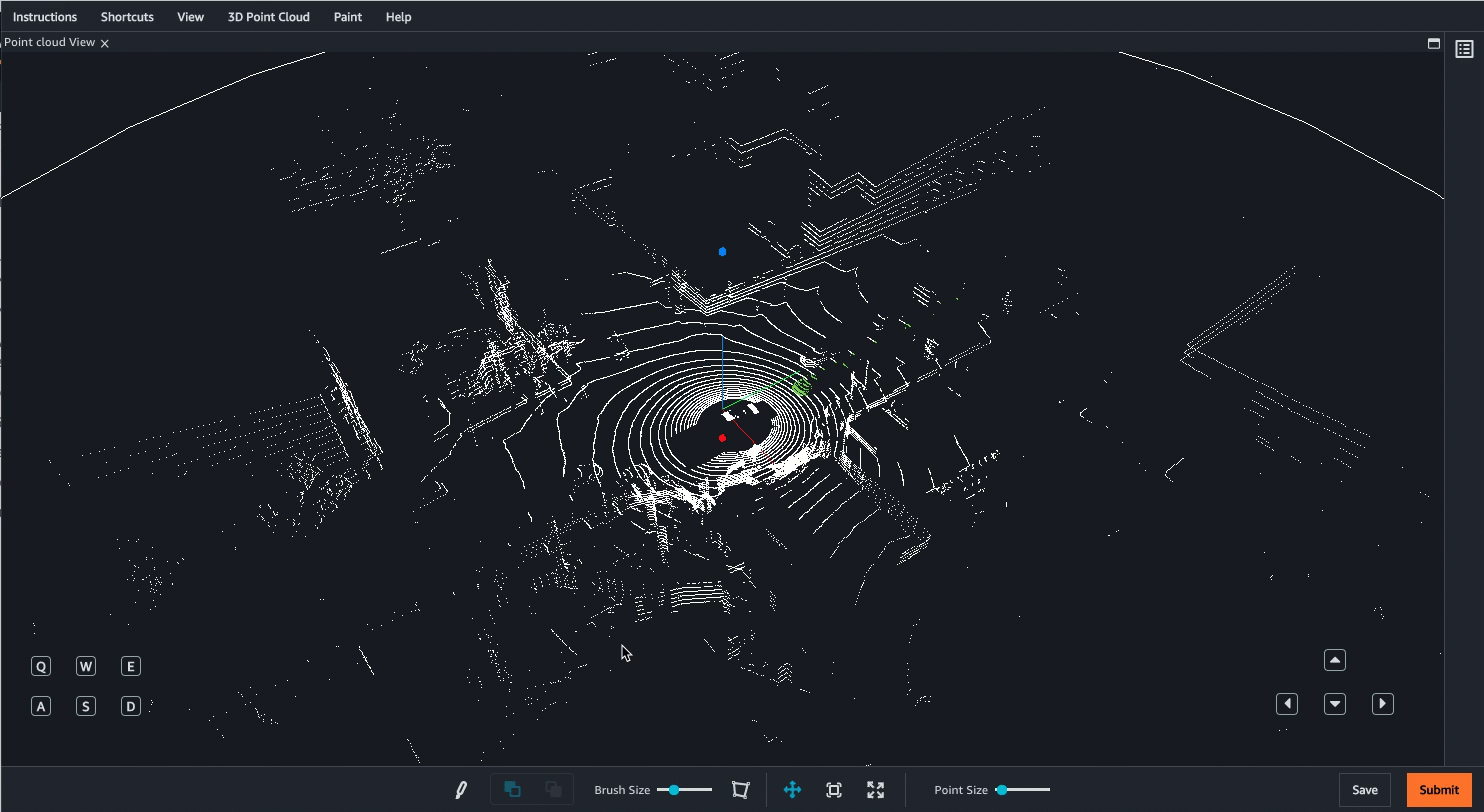The height and width of the screenshot is (812, 1484).
Task: Activate the pan camera tool
Action: [x=793, y=789]
